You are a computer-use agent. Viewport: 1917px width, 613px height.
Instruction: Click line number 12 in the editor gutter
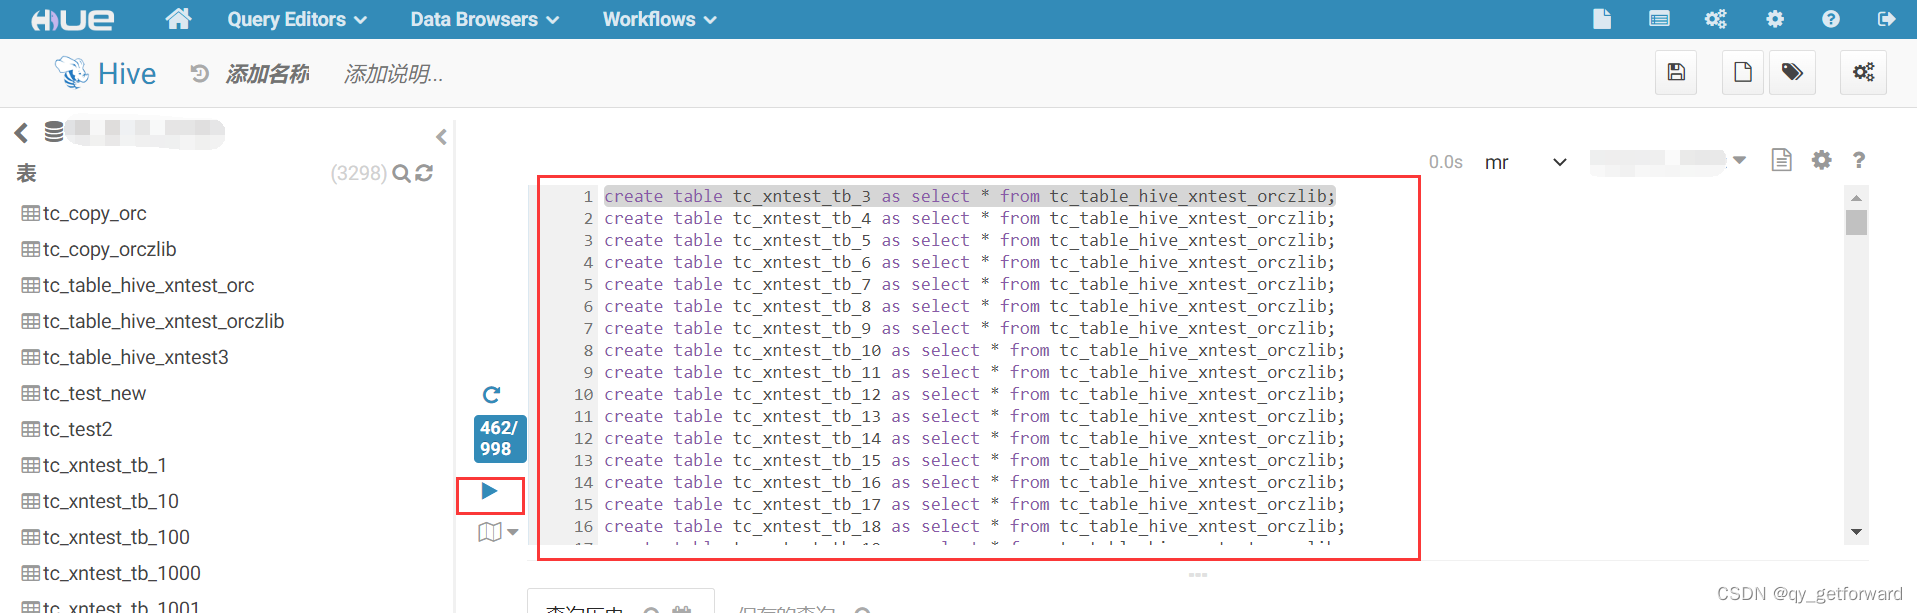pos(583,438)
